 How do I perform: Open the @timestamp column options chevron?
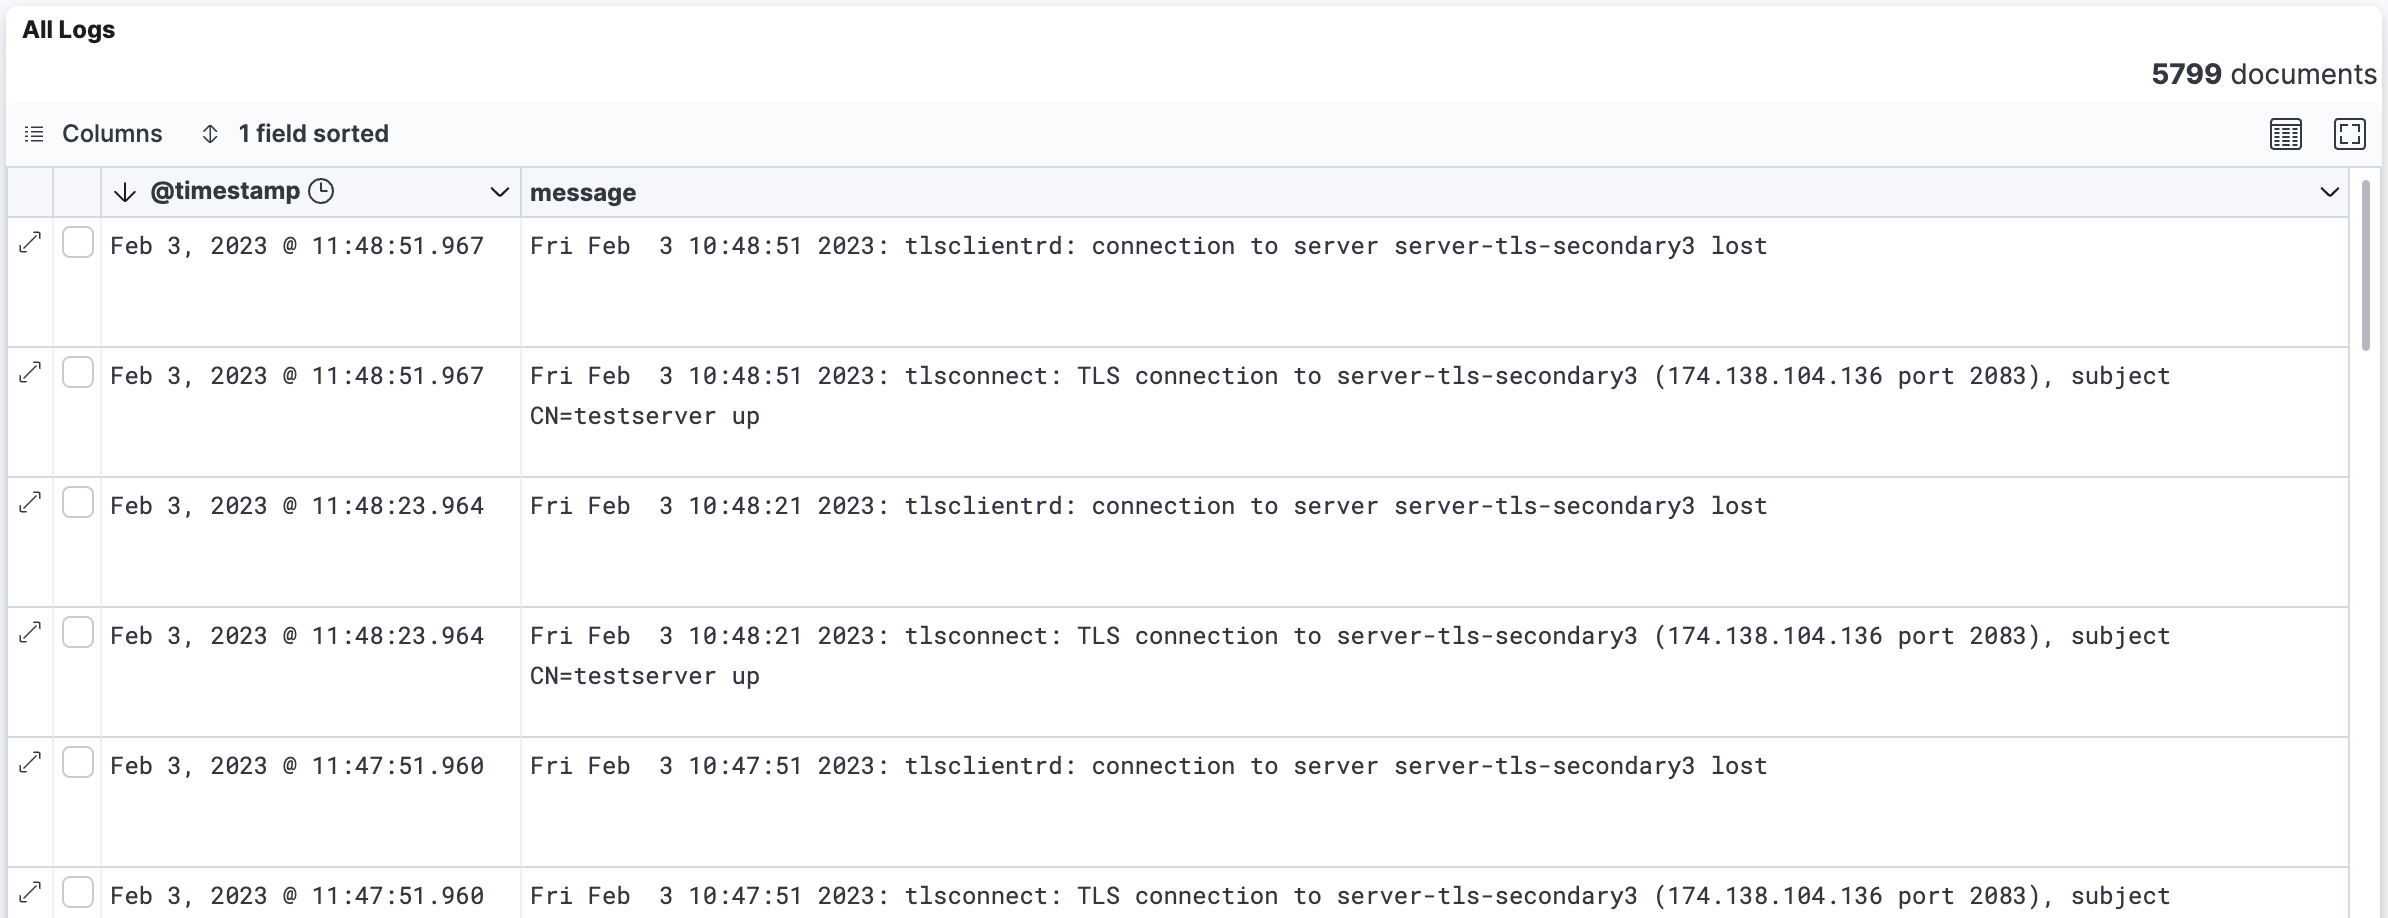tap(499, 192)
